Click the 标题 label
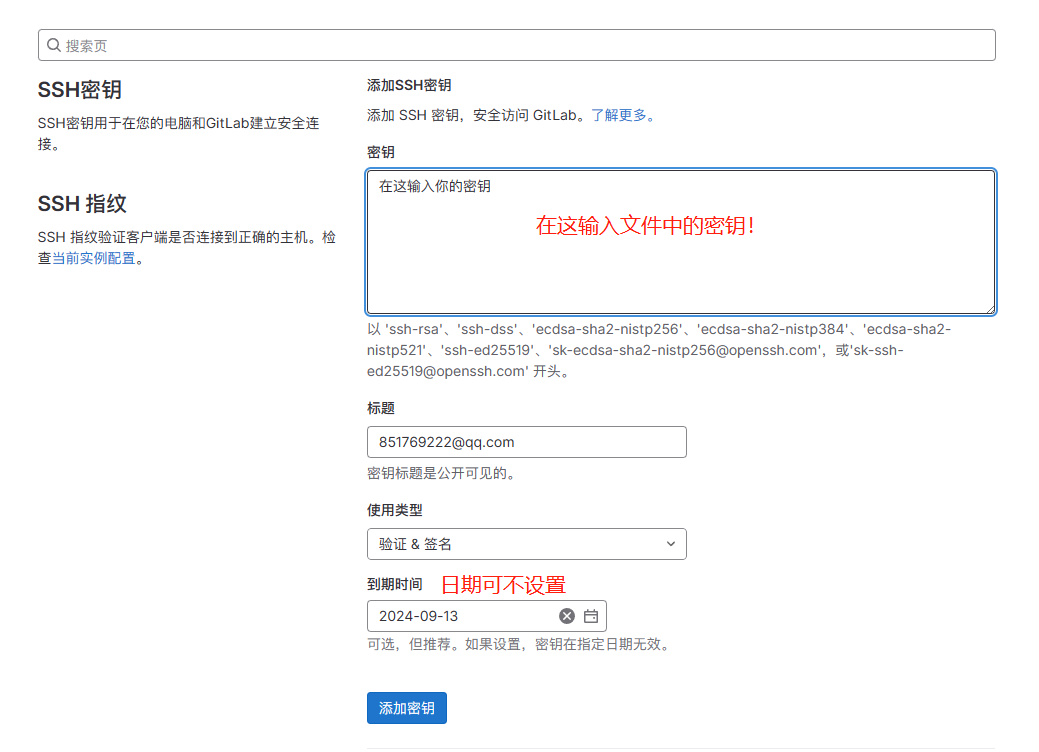Viewport: 1039px width, 752px height. (x=381, y=408)
